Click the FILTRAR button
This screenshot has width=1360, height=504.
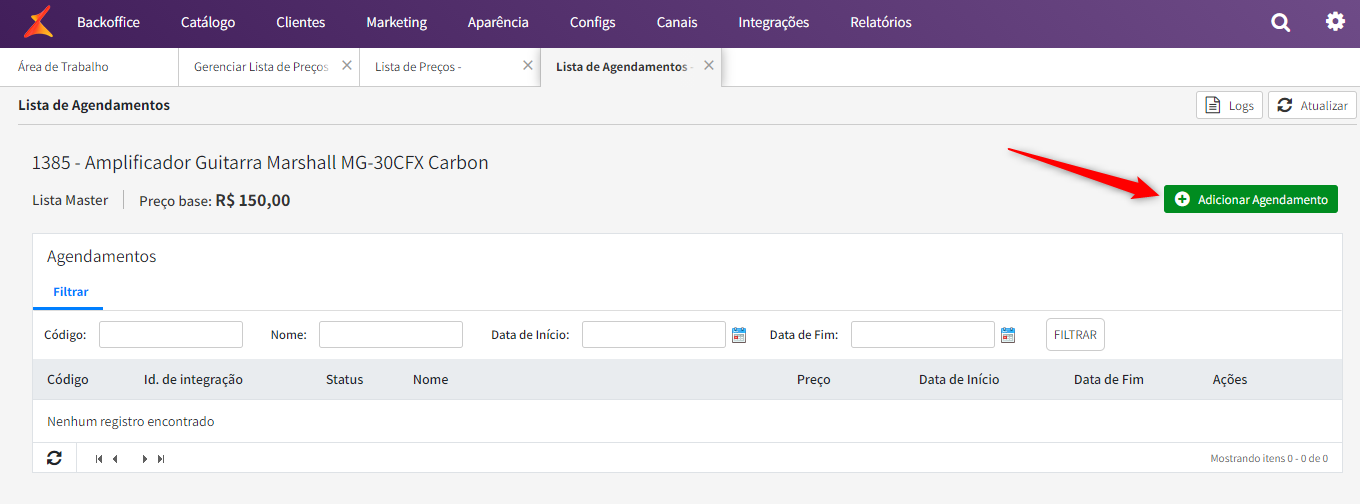(1075, 335)
